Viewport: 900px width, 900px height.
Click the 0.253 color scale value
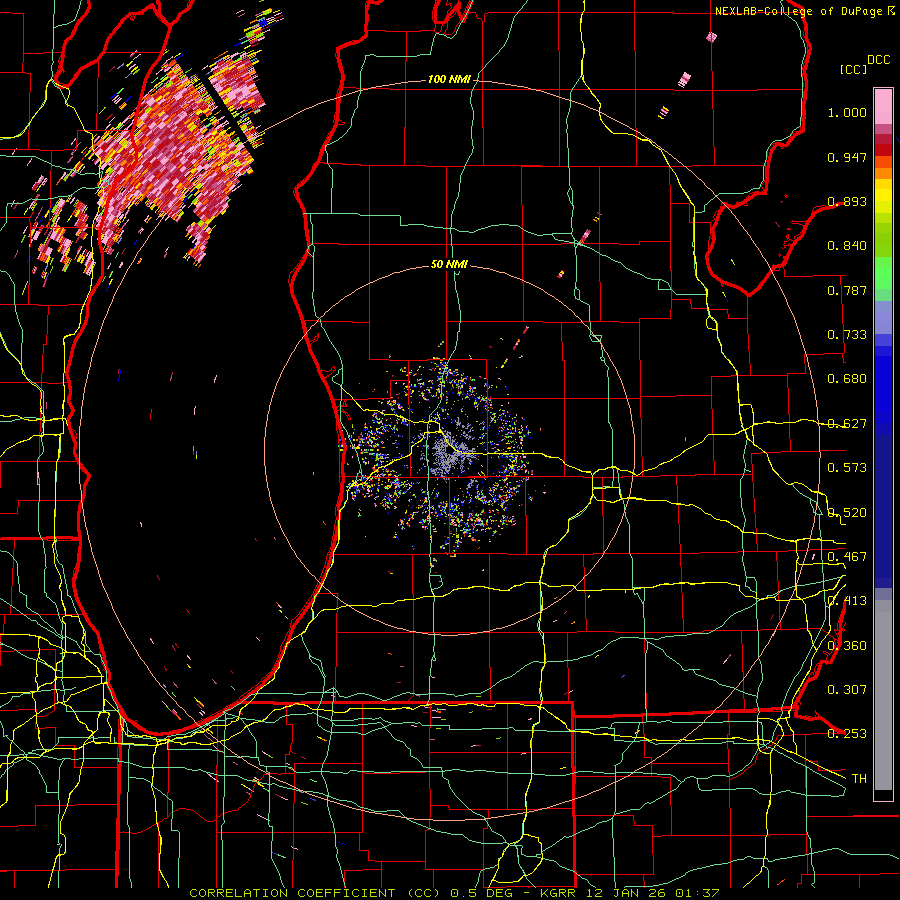click(847, 734)
